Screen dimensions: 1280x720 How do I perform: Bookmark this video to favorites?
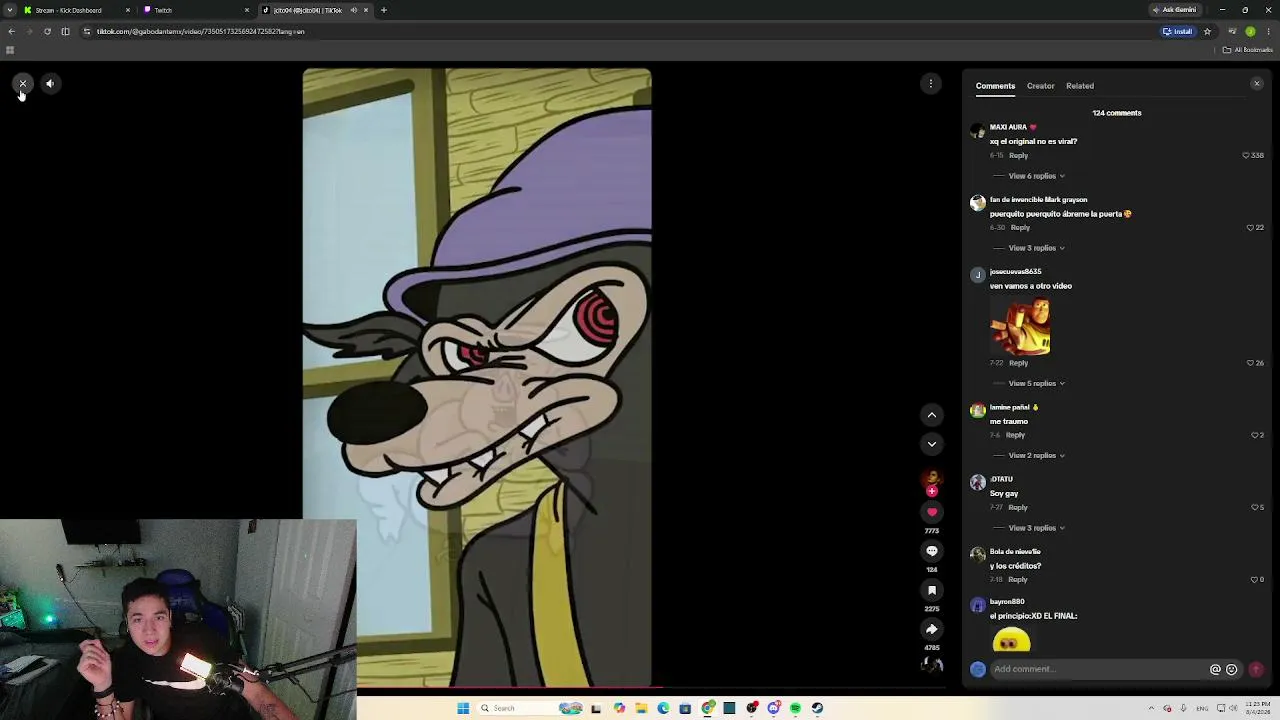click(x=932, y=590)
